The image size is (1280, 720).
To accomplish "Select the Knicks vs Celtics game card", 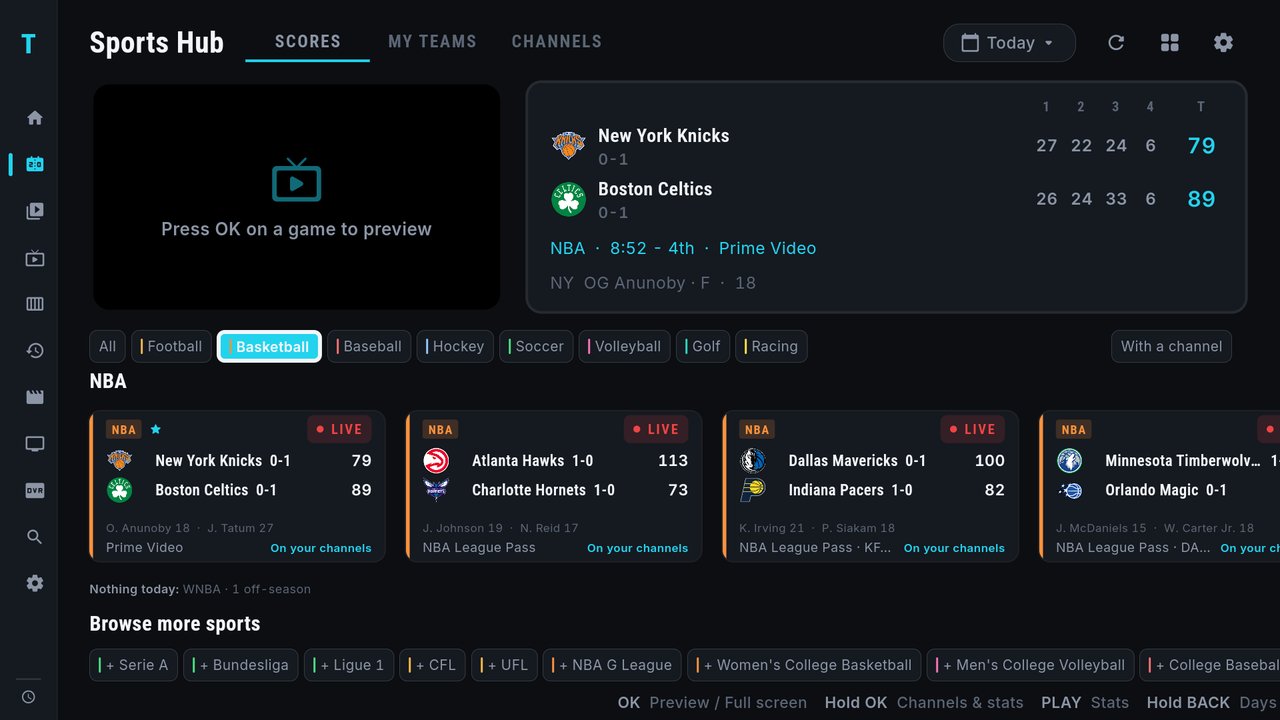I will (x=237, y=486).
